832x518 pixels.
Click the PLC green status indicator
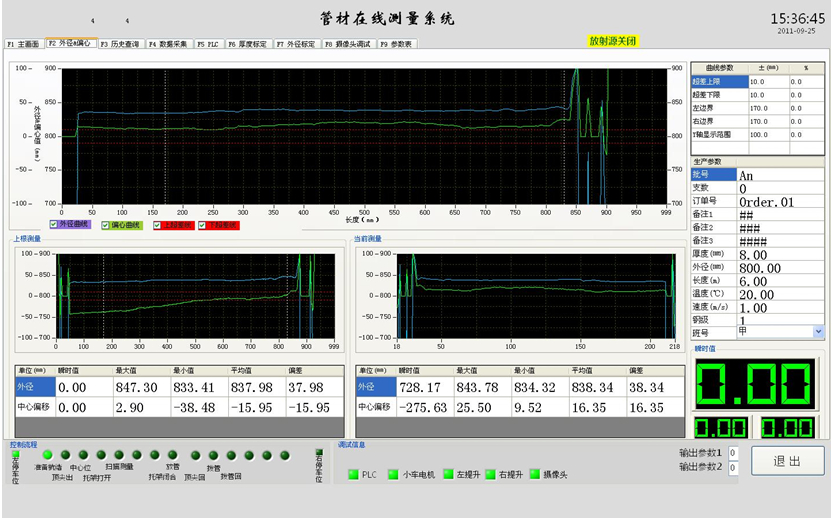pyautogui.click(x=353, y=474)
